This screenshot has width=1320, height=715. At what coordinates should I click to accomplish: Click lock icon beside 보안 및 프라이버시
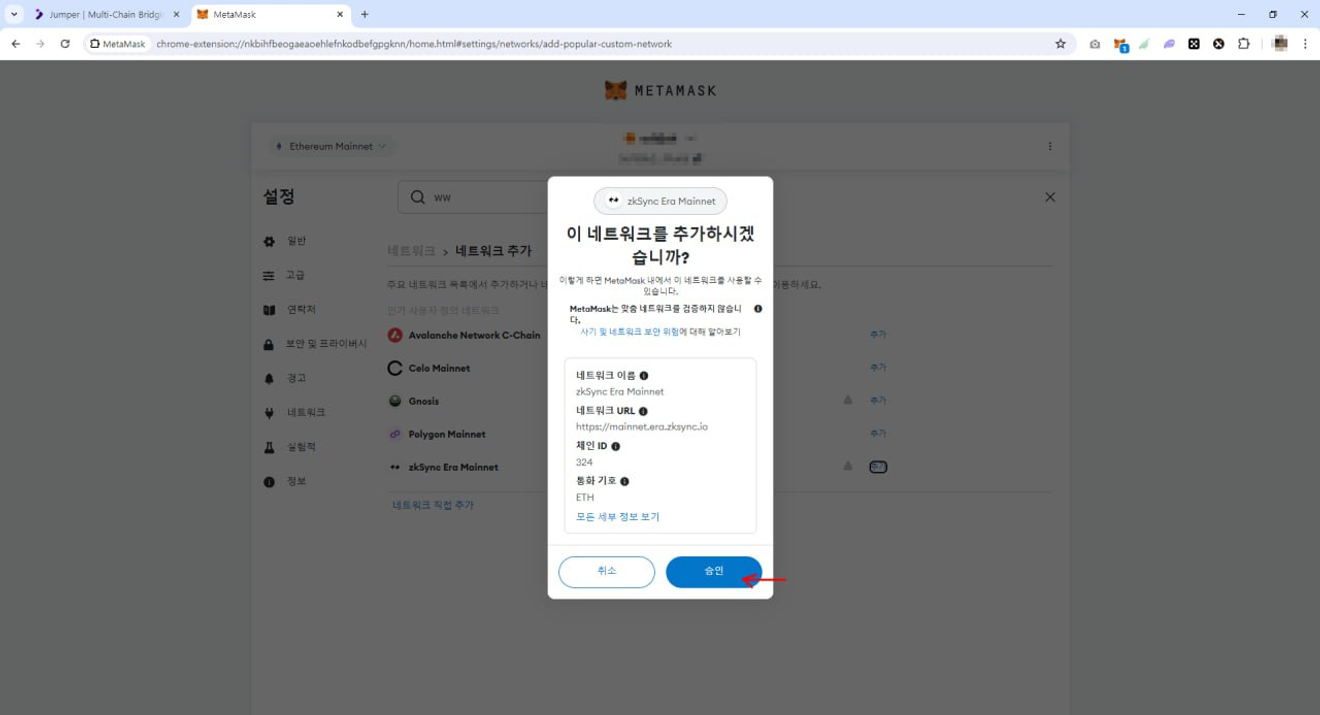(x=269, y=344)
